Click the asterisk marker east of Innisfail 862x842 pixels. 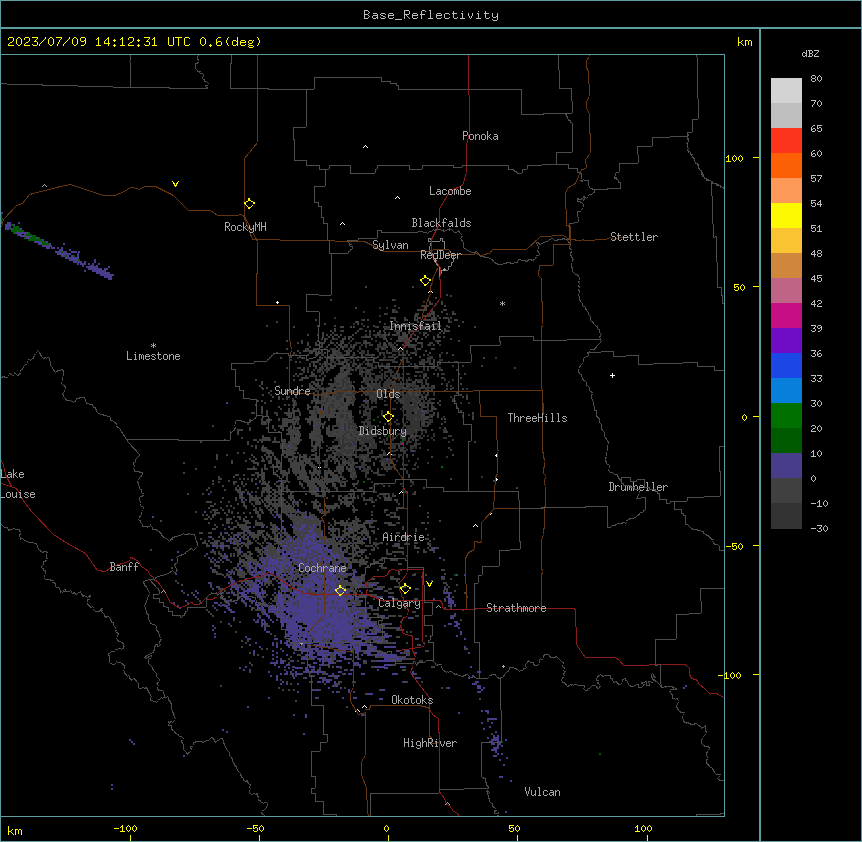click(502, 303)
